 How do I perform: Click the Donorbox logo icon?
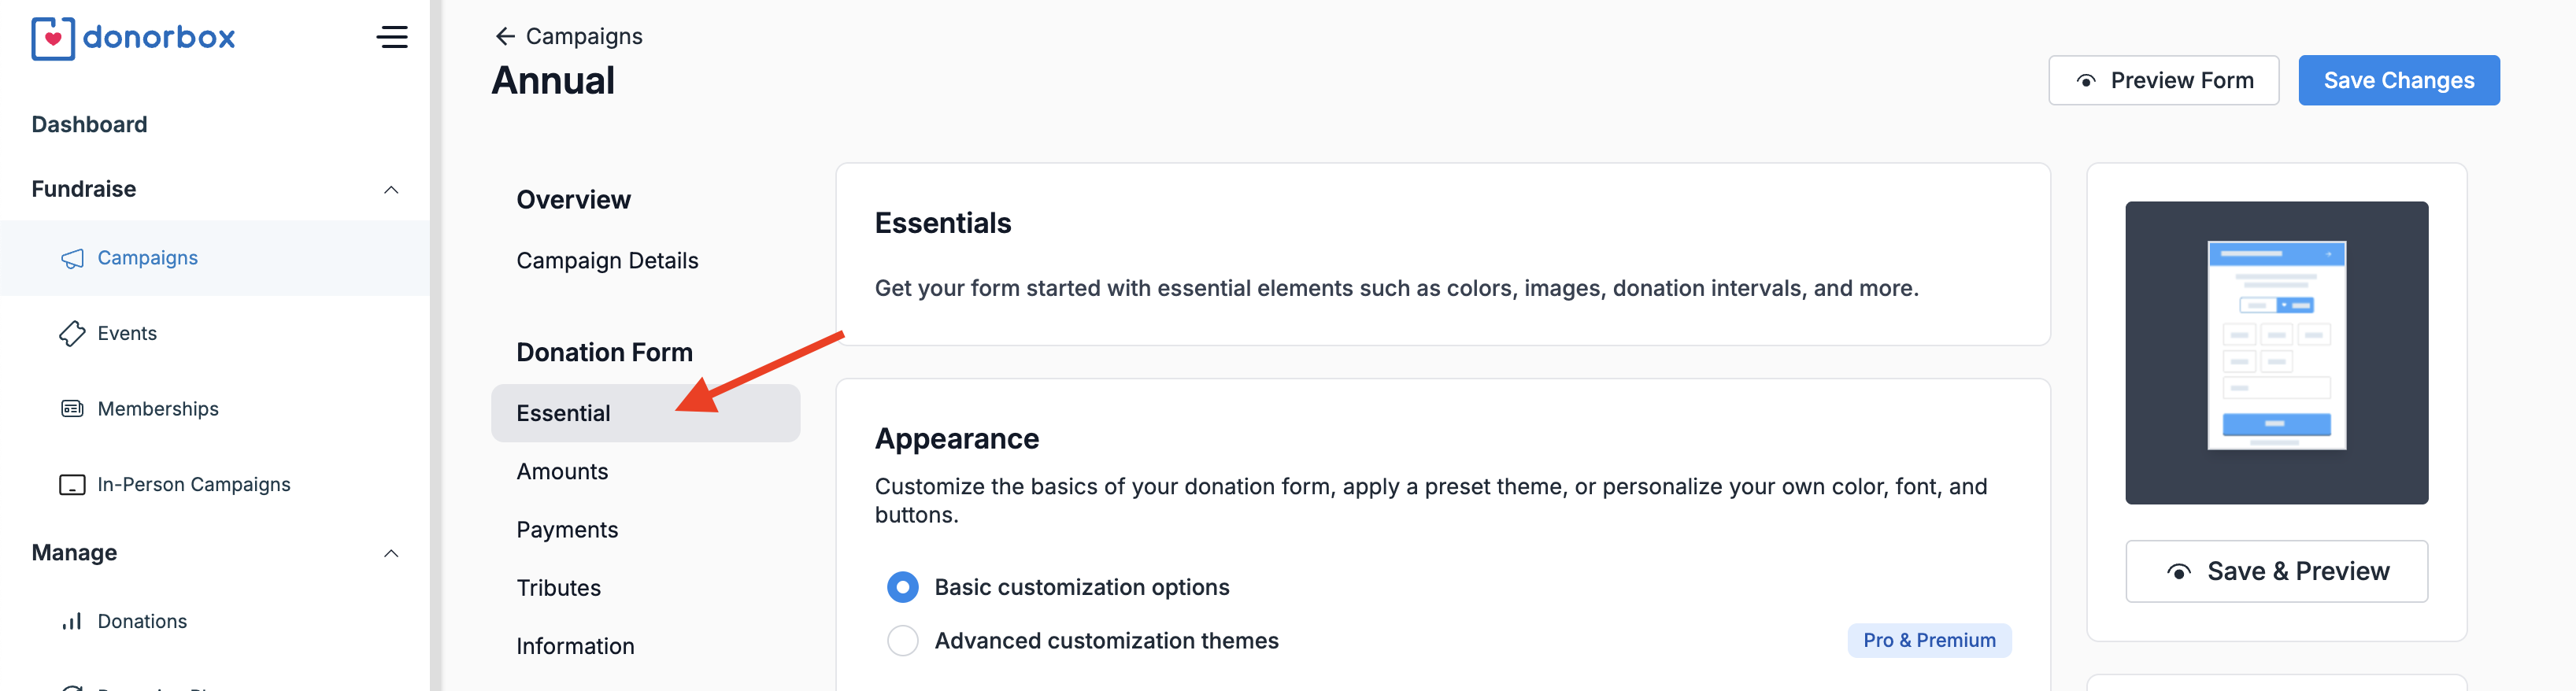pos(53,38)
